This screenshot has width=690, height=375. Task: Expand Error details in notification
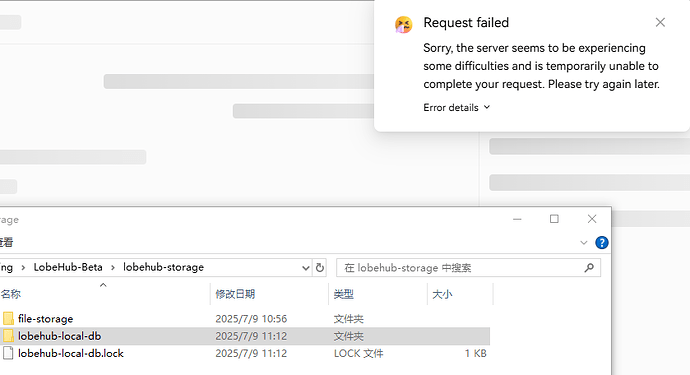[x=456, y=107]
